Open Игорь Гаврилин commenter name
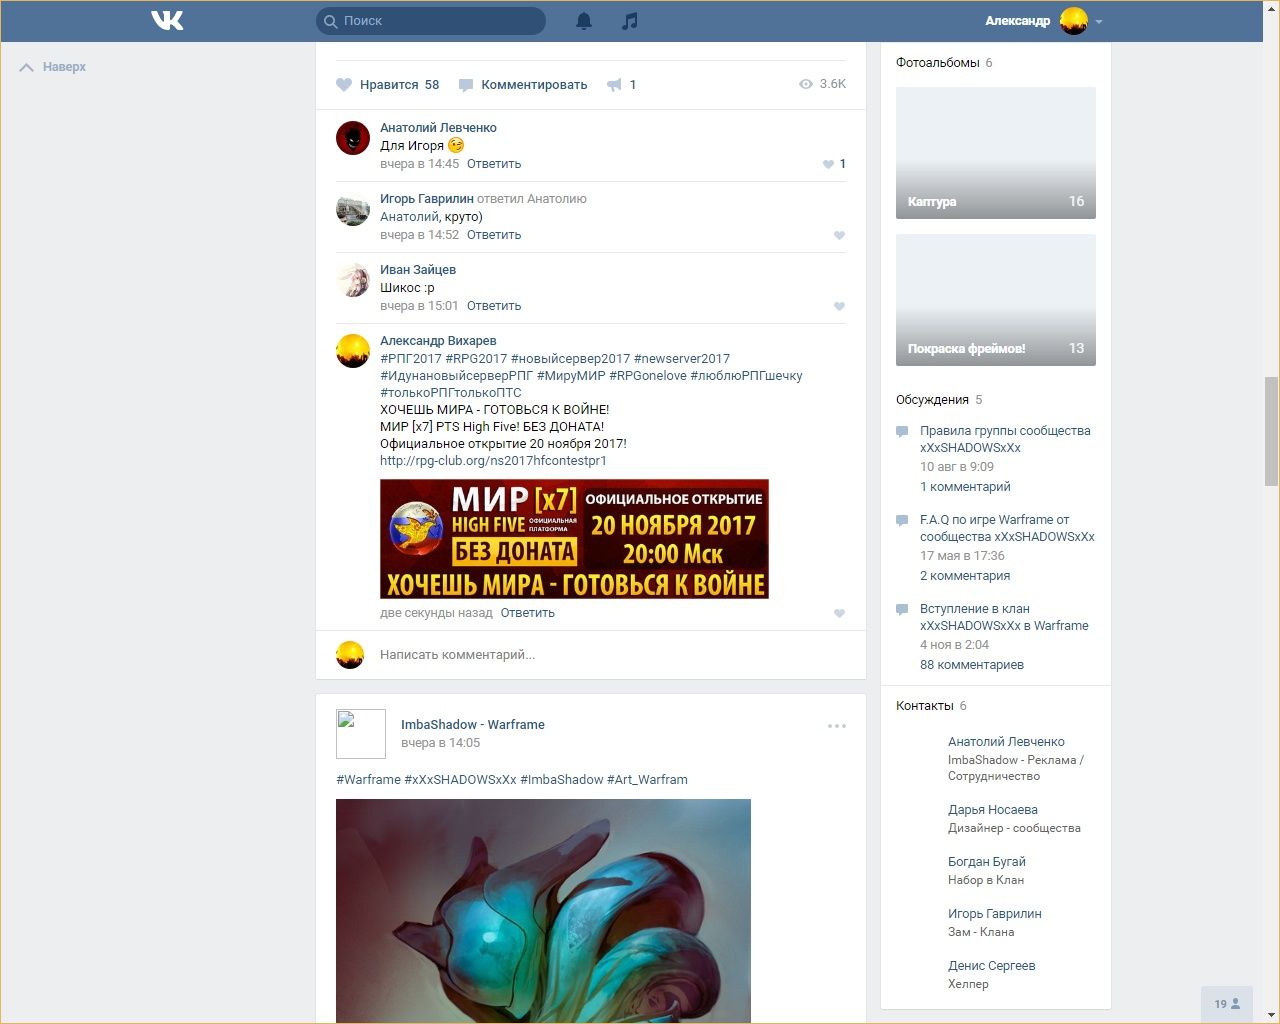 [x=427, y=199]
